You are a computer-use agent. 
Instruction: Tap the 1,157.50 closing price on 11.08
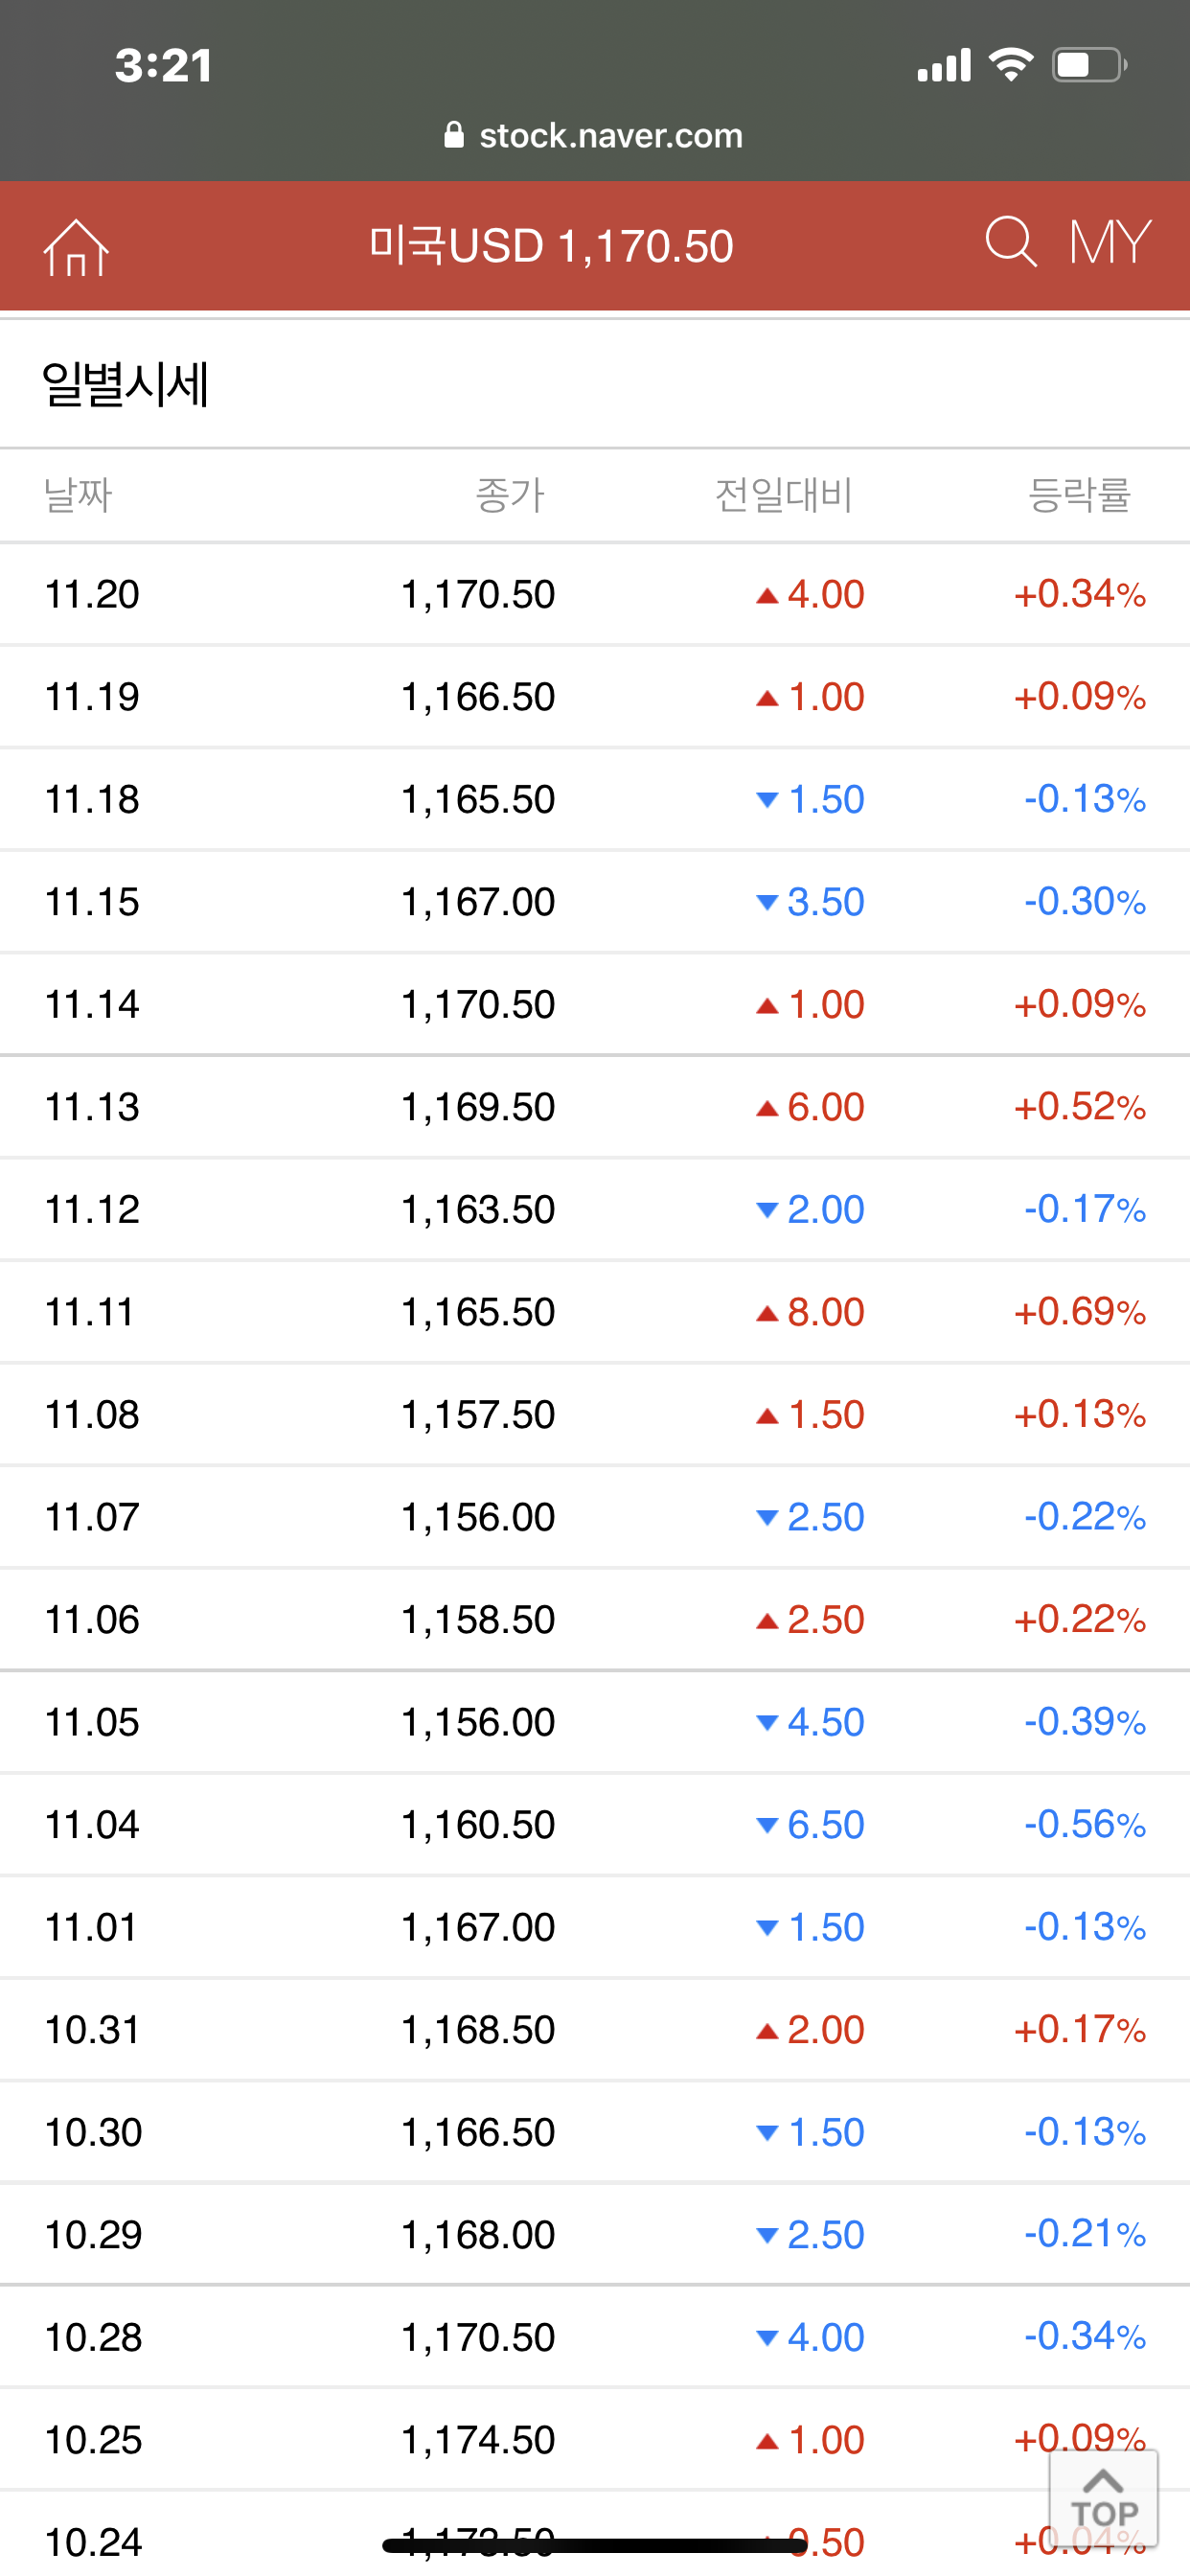click(478, 1415)
